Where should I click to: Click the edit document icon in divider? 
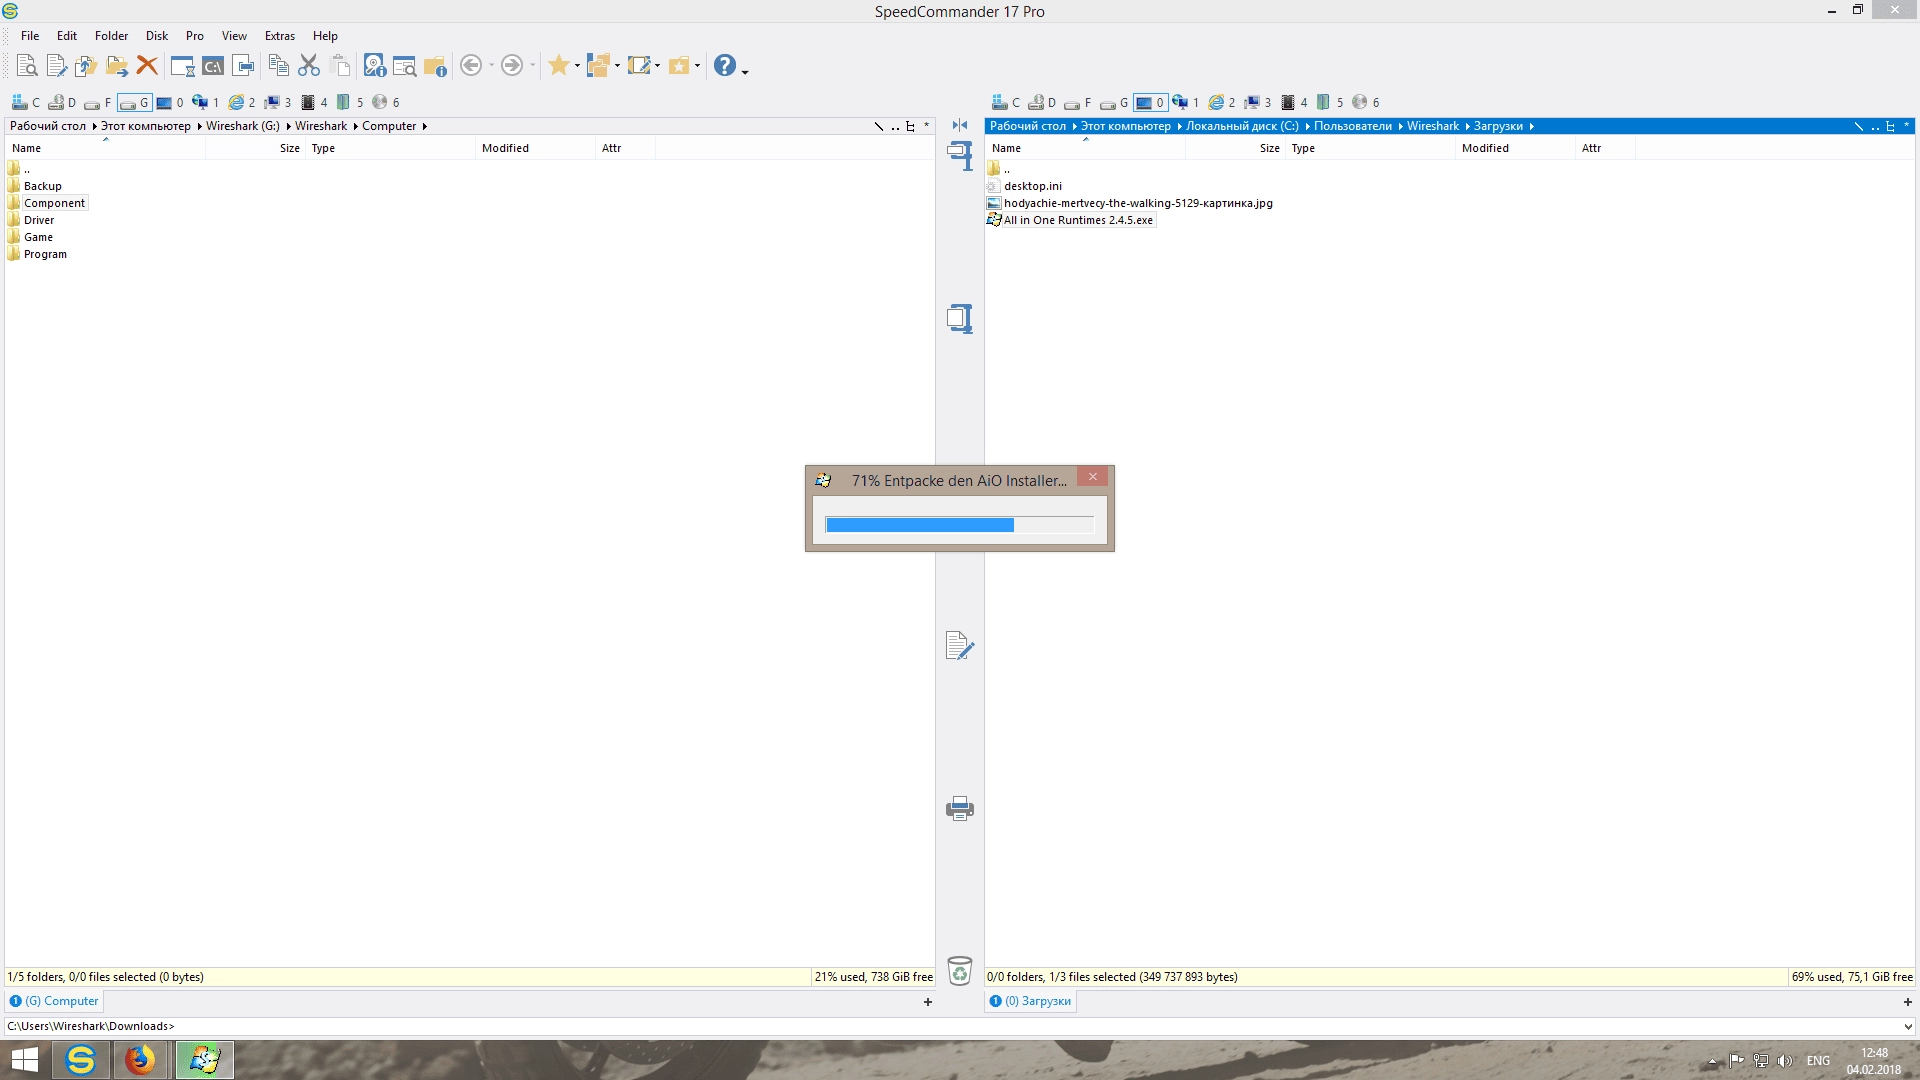(960, 646)
